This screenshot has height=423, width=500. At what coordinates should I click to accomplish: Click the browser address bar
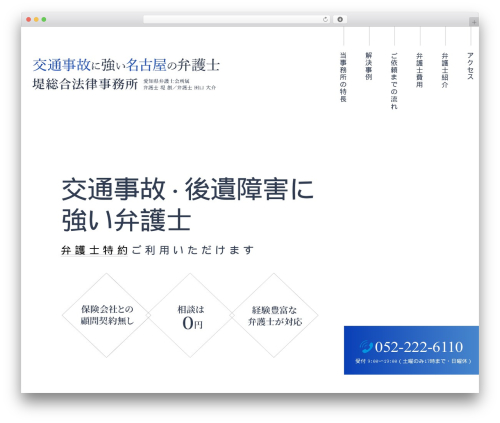click(x=237, y=20)
